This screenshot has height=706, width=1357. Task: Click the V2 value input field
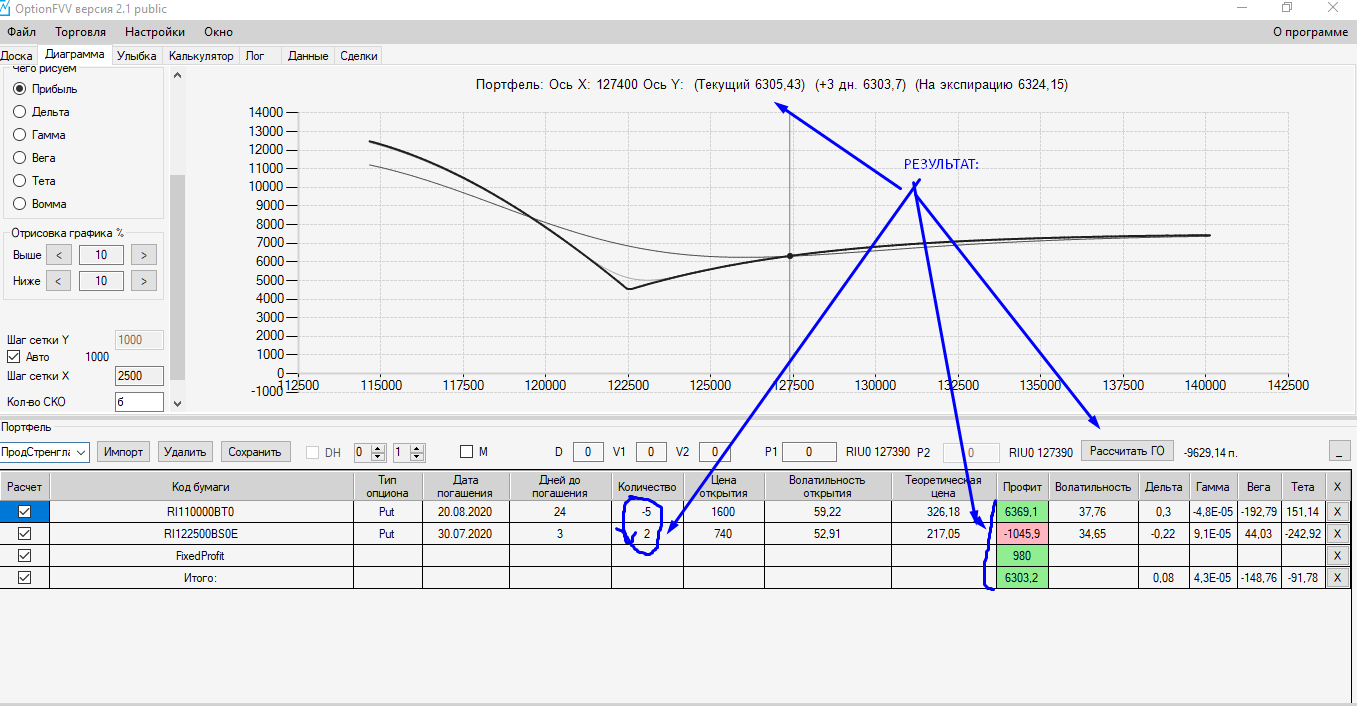[x=714, y=452]
